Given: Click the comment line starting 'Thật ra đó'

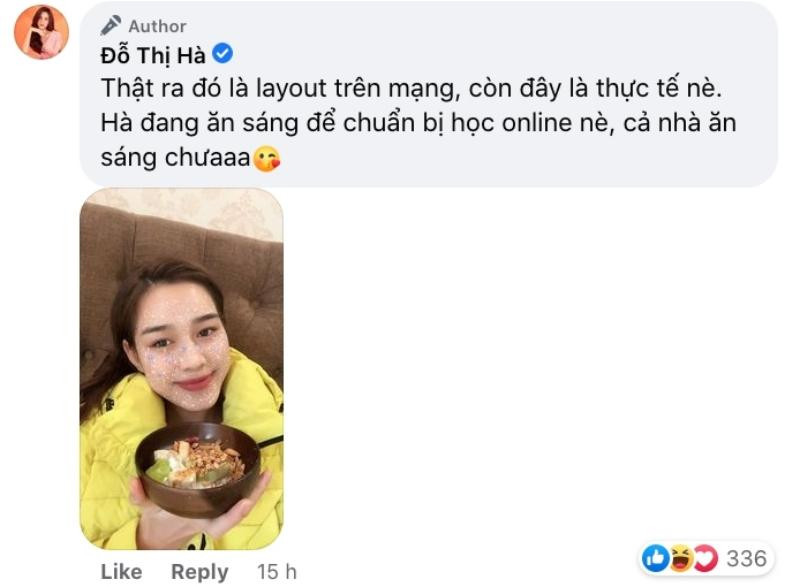Looking at the screenshot, I should (411, 89).
